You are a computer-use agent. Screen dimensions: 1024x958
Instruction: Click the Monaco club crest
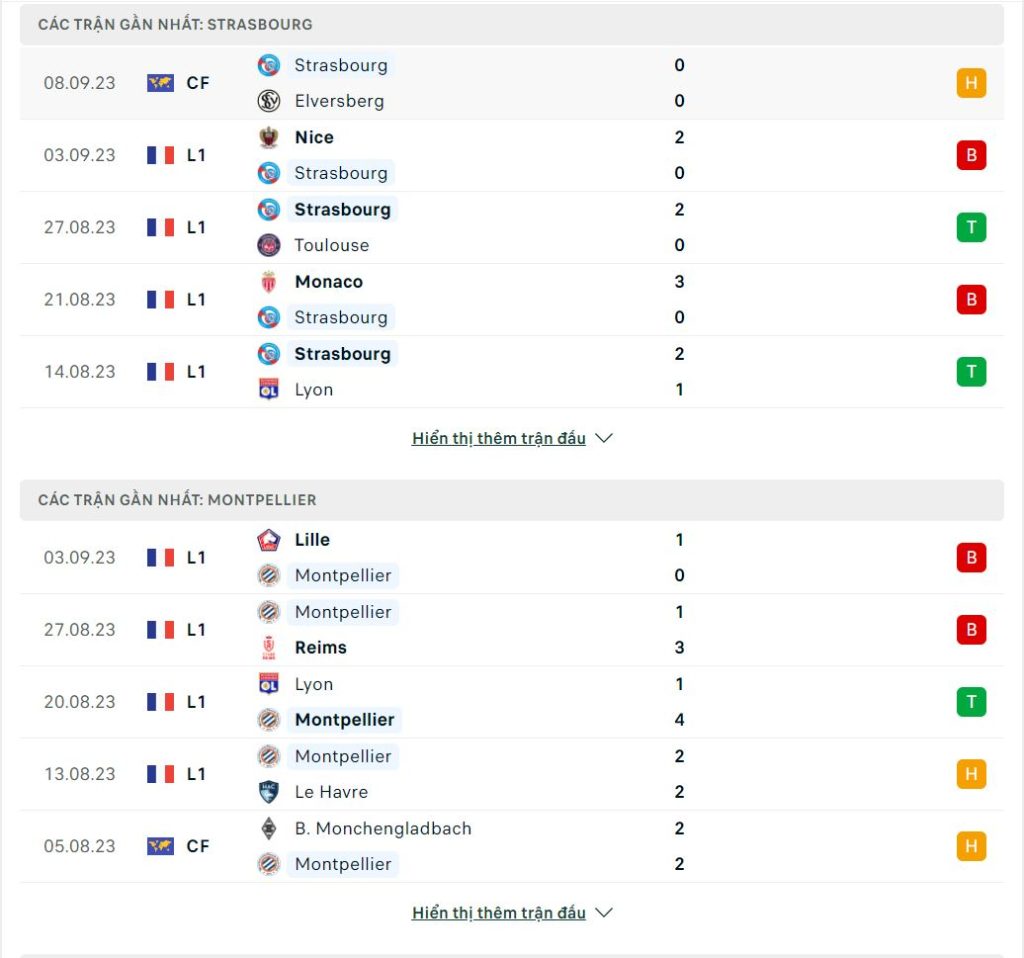[268, 281]
